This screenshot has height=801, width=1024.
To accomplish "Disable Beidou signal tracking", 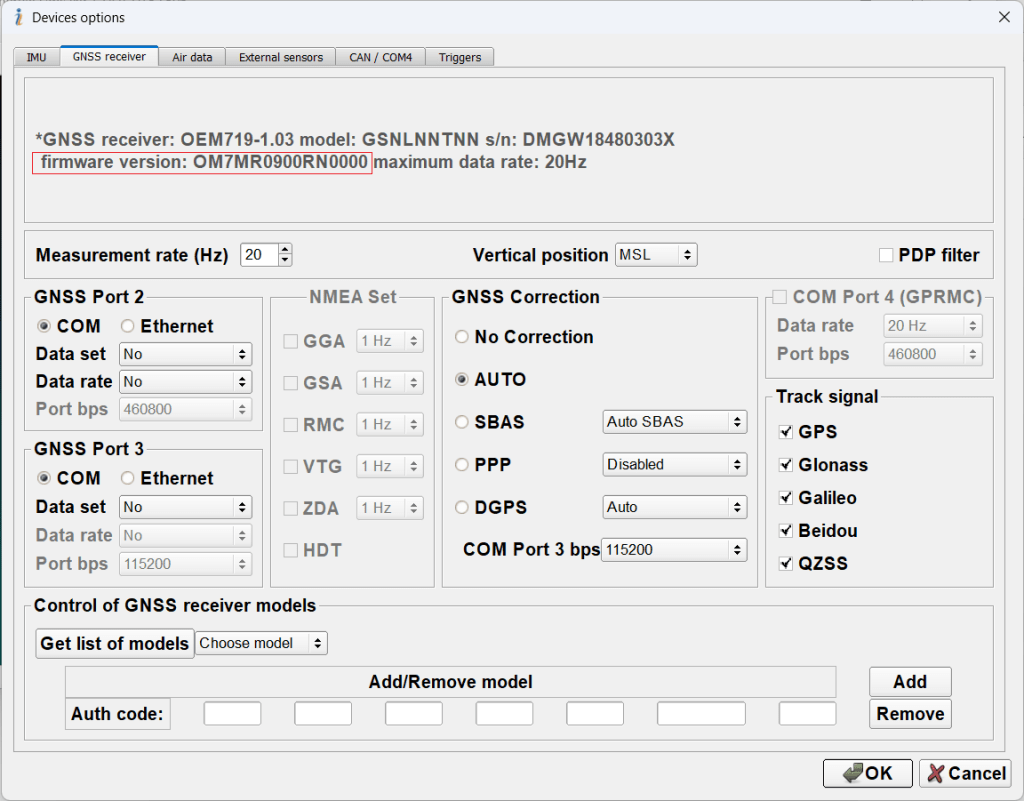I will [786, 530].
